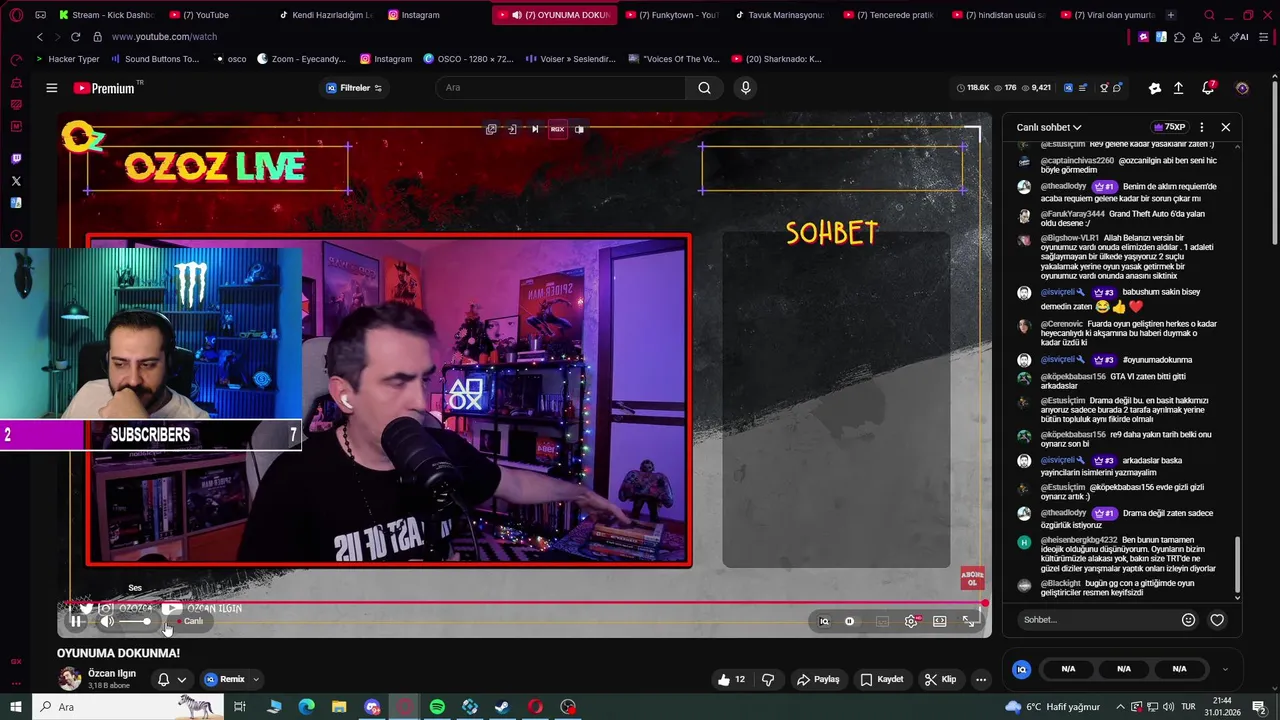Open YouTube notifications bell
The width and height of the screenshot is (1280, 720).
[1208, 88]
